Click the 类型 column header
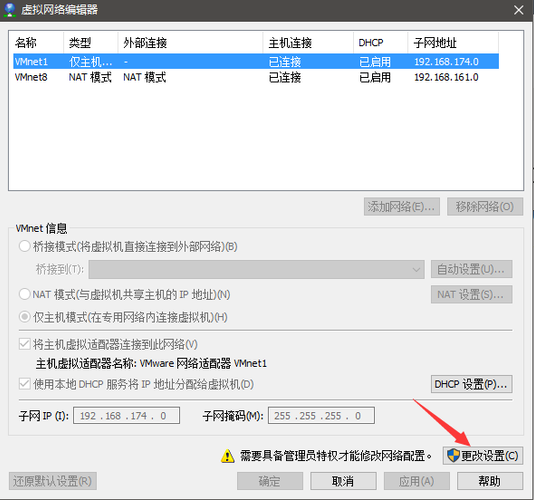 point(91,43)
